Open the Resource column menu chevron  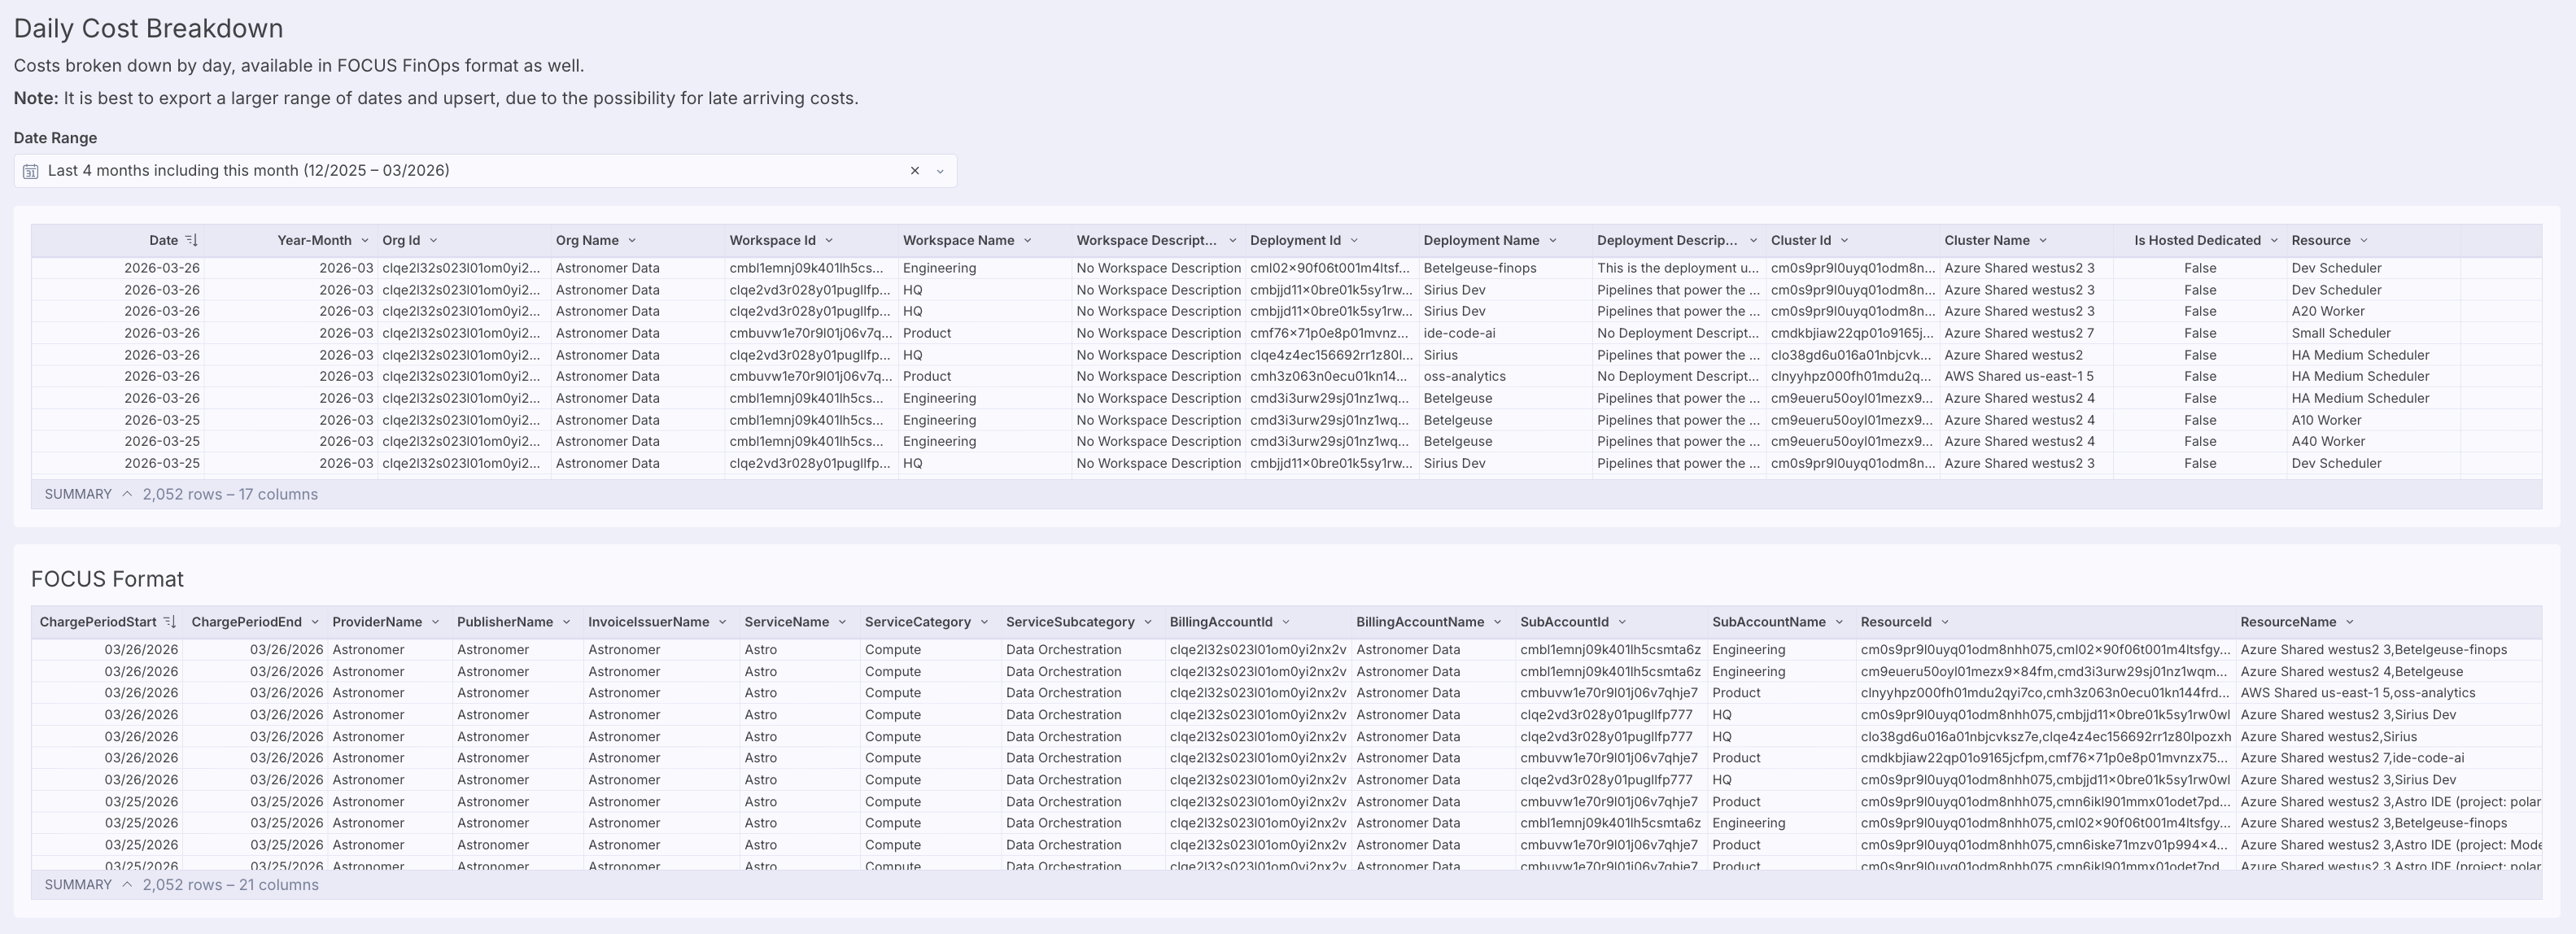click(2364, 240)
